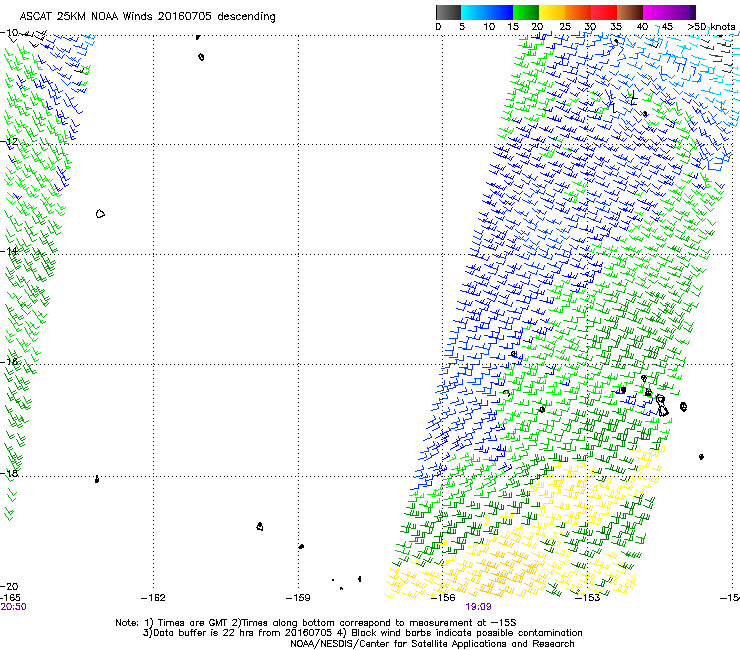Click the orange 25-30 knots legend swatch
The image size is (740, 650).
(x=578, y=12)
